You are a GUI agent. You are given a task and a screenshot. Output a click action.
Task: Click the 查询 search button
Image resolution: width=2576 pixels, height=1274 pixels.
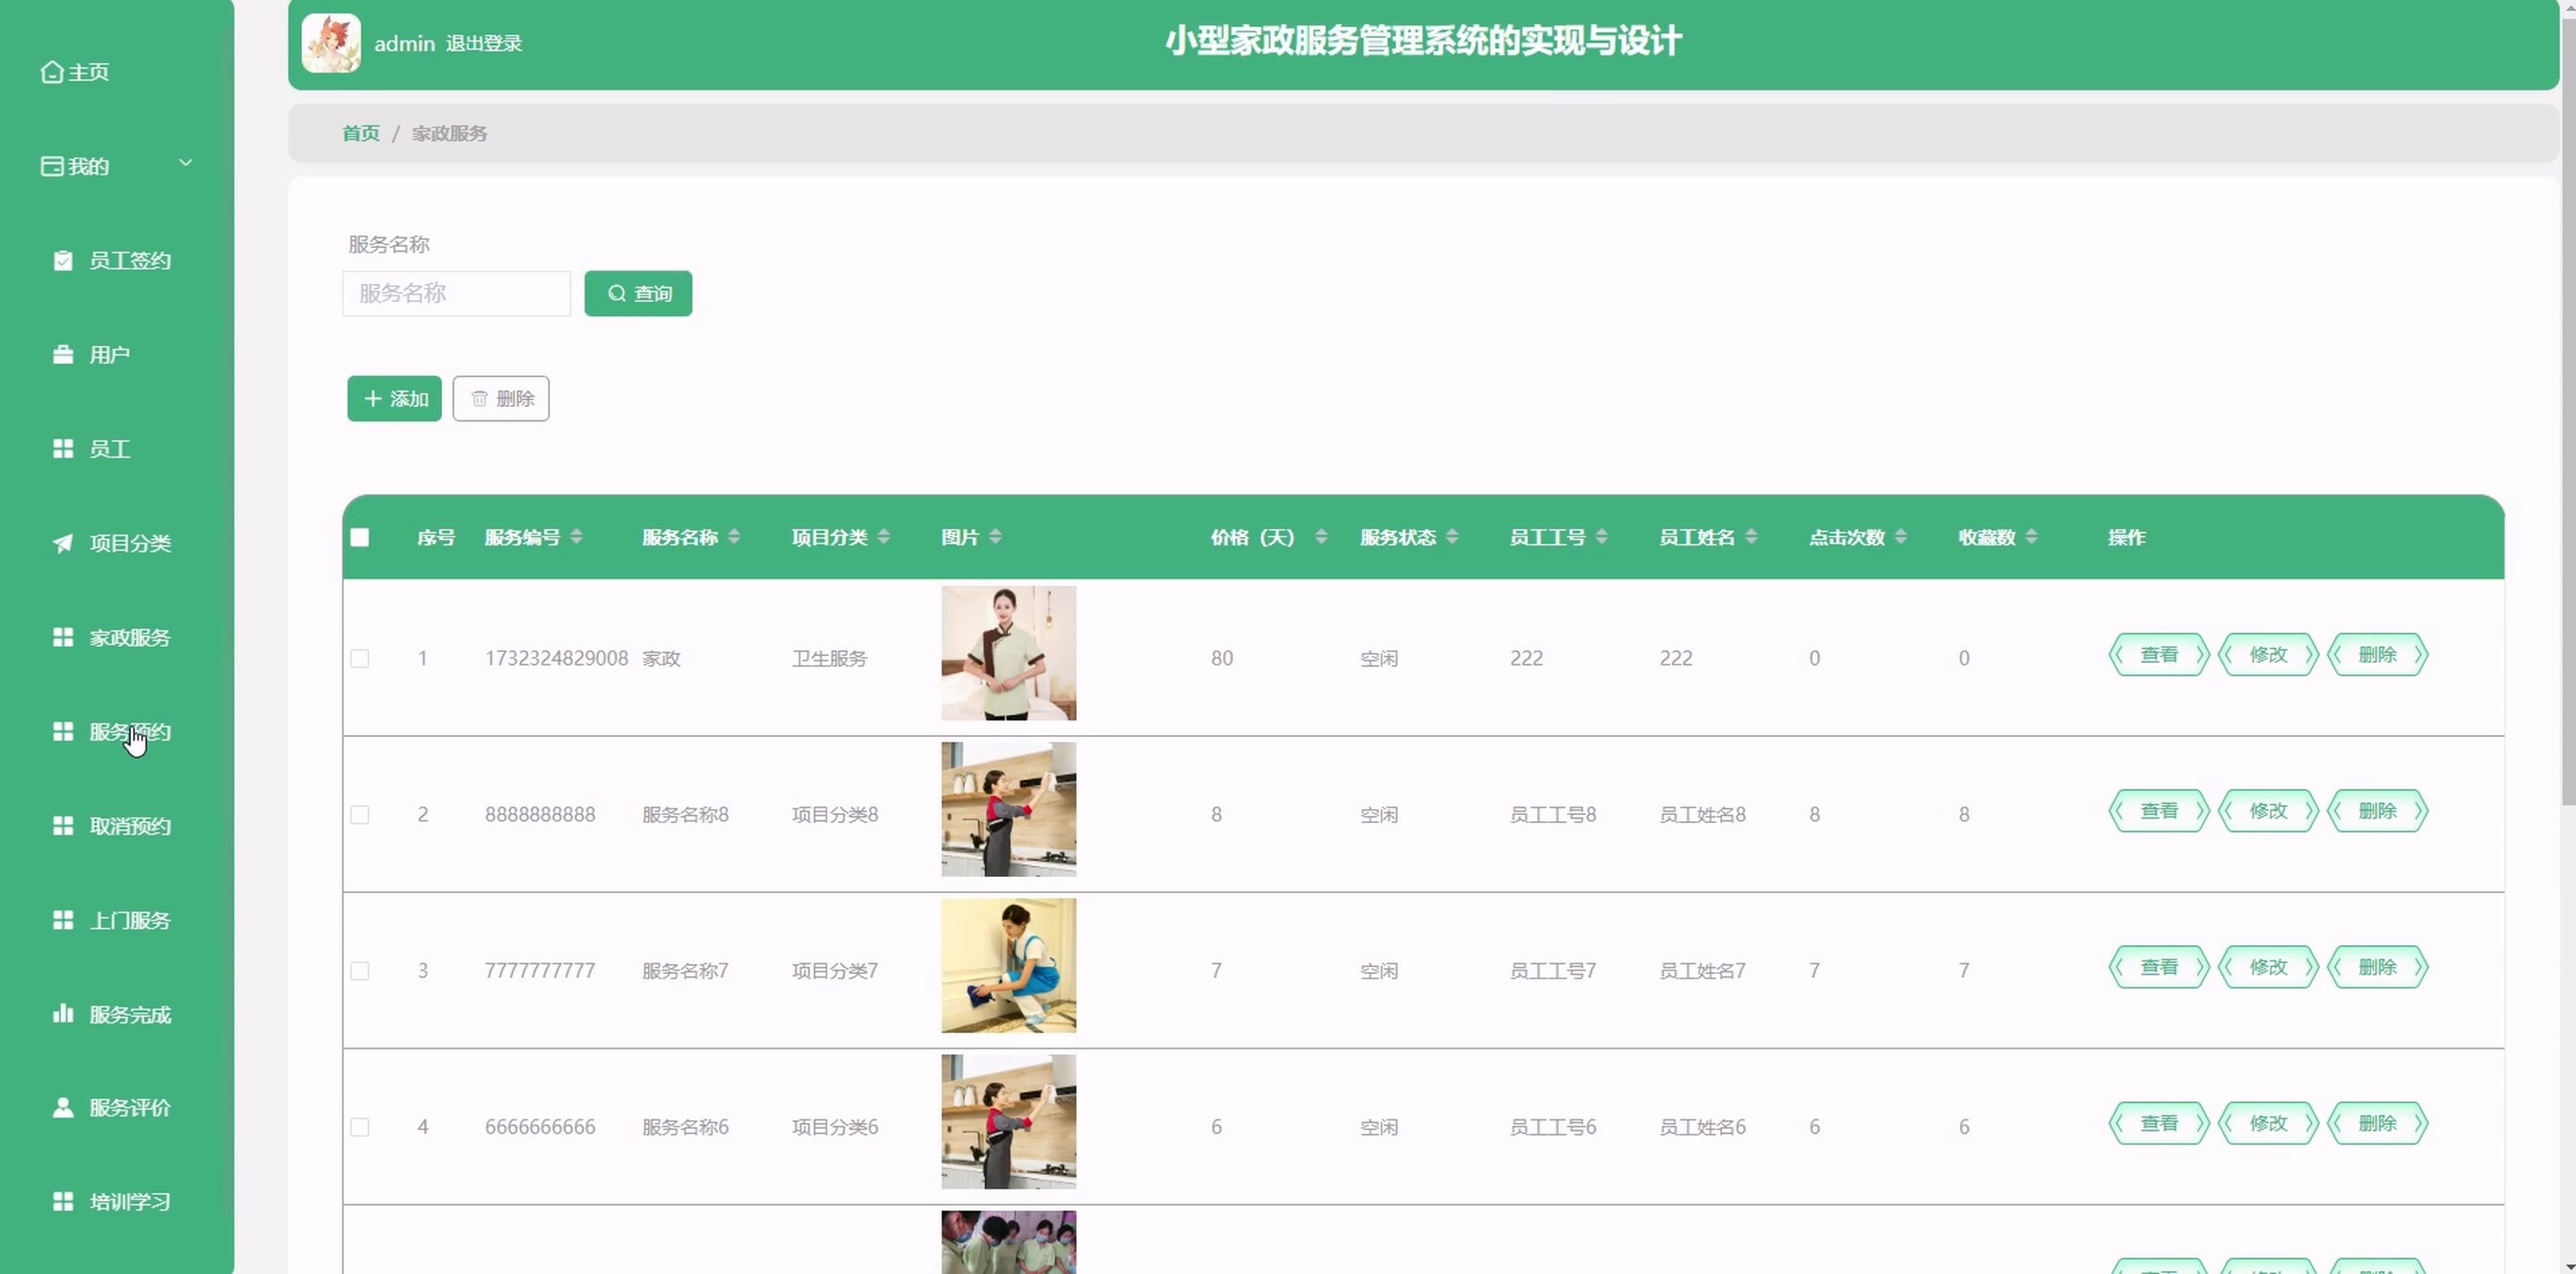(x=638, y=294)
